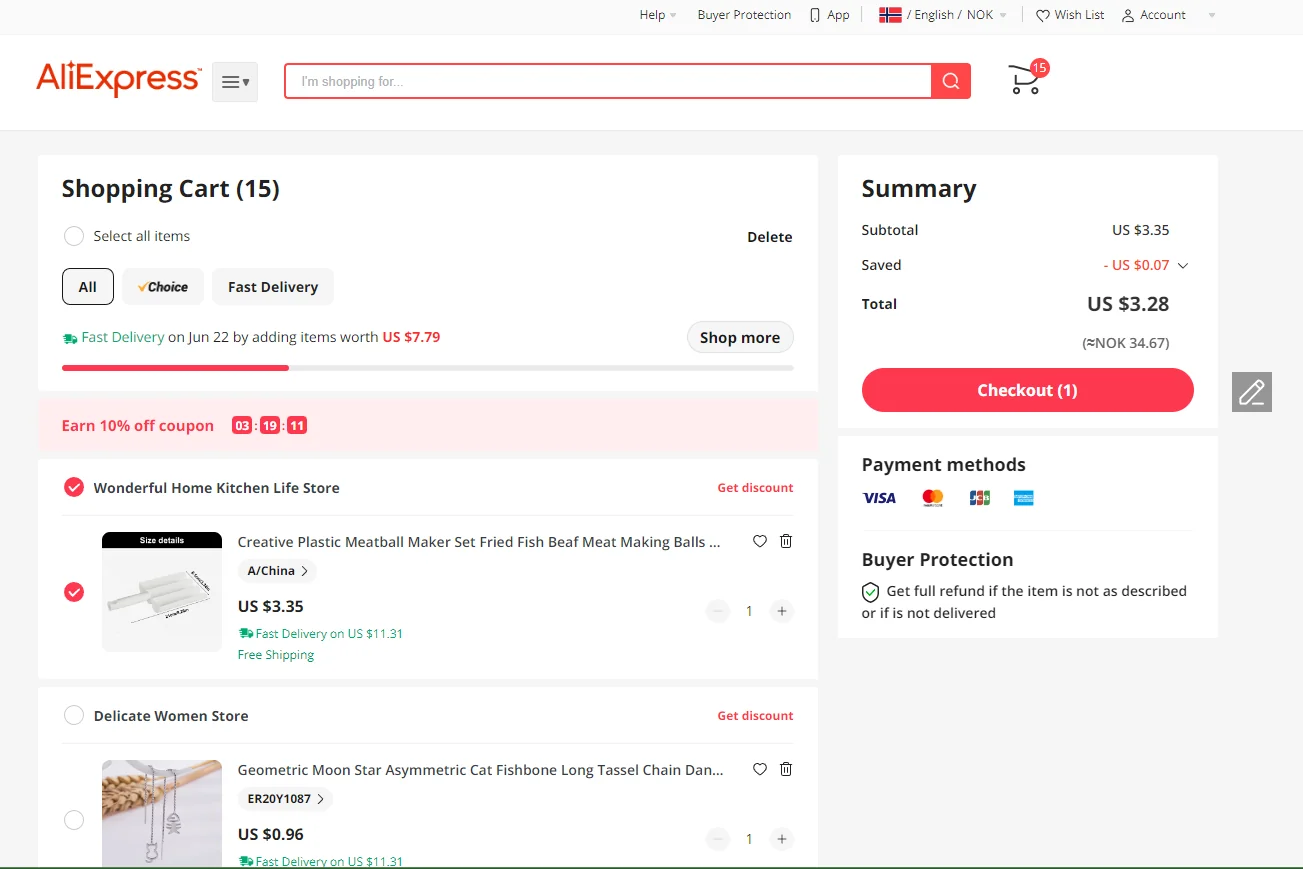Uncheck the Meatball Maker item checkbox
1303x869 pixels.
pyautogui.click(x=74, y=592)
